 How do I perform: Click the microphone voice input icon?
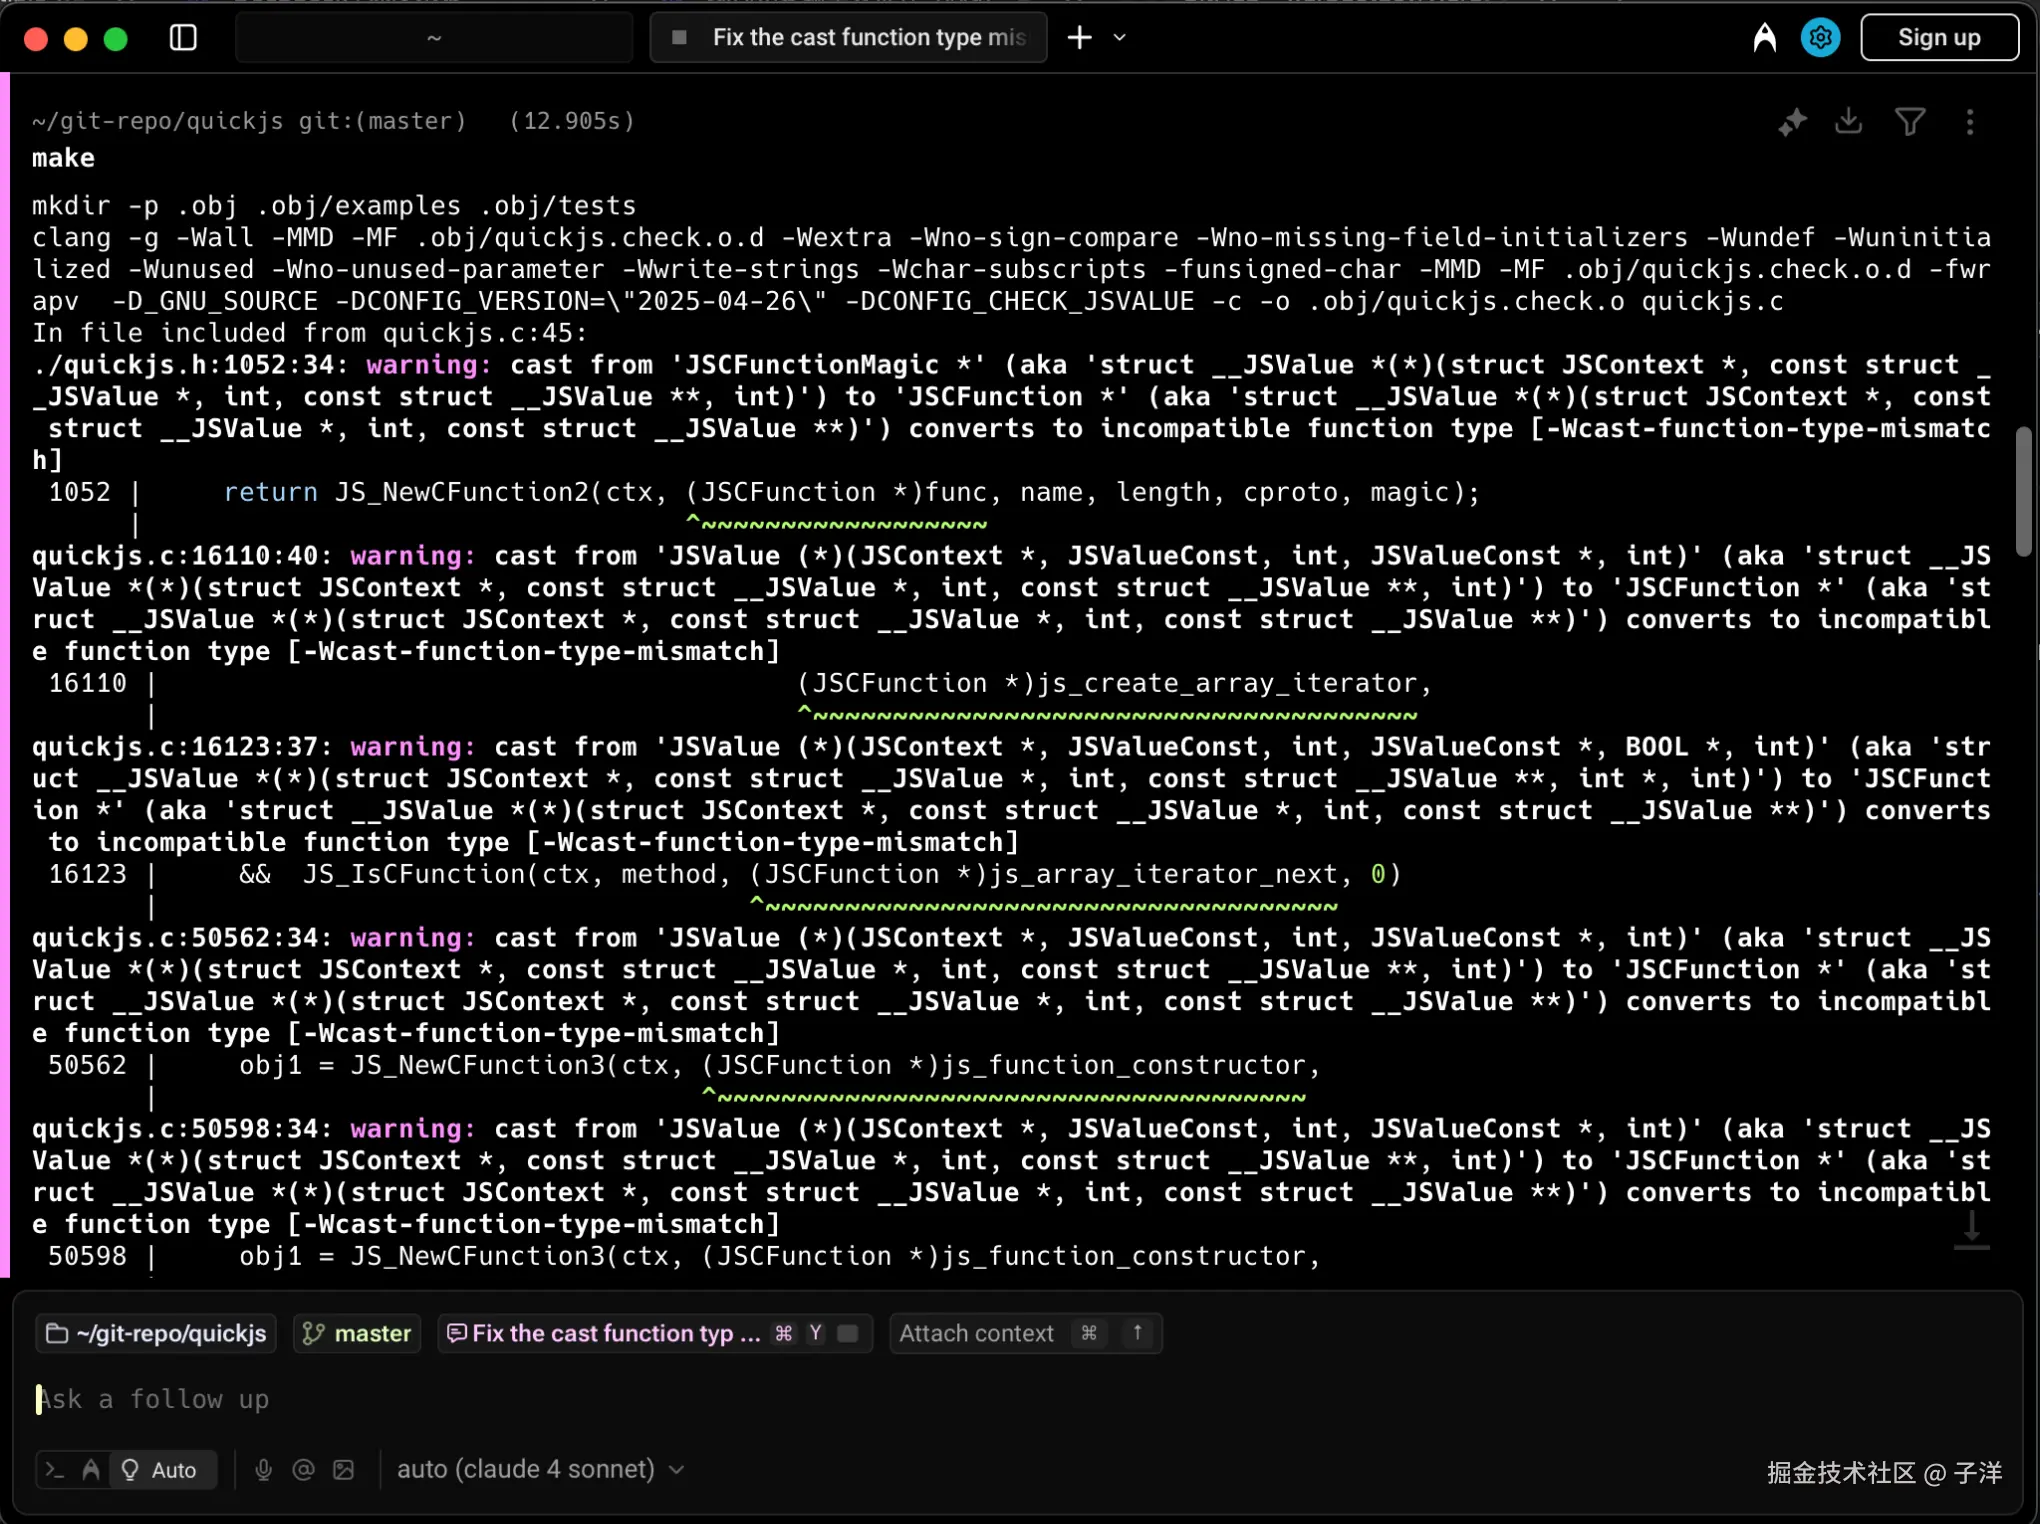pos(263,1469)
